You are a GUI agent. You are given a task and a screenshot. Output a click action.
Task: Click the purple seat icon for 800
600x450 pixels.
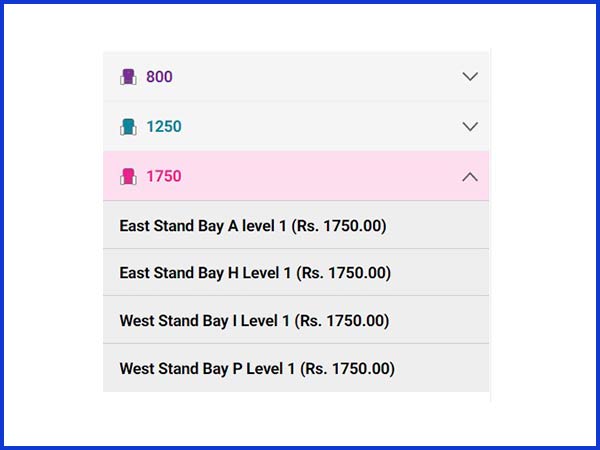click(x=128, y=77)
